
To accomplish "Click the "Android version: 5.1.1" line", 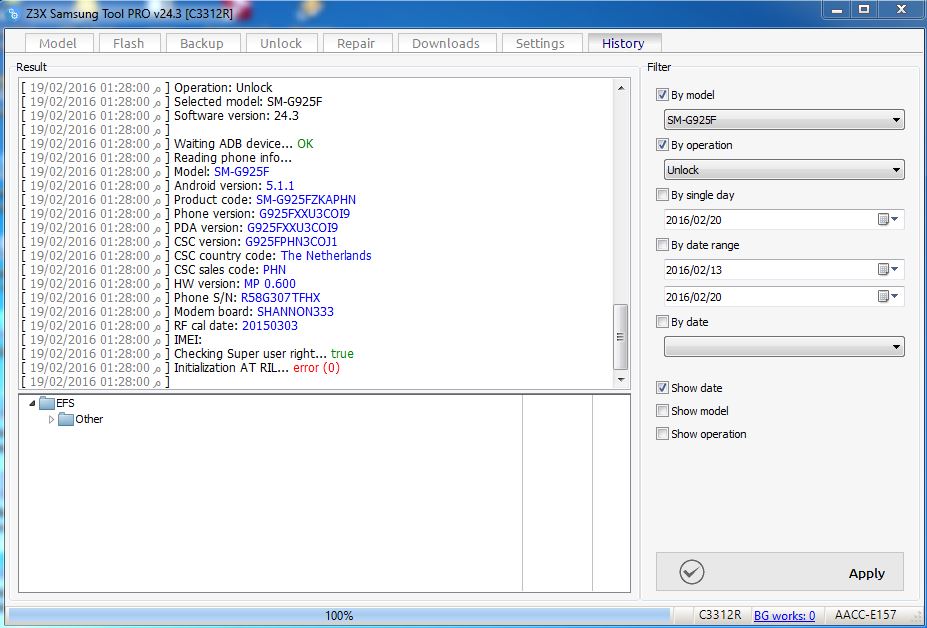I will tap(234, 186).
